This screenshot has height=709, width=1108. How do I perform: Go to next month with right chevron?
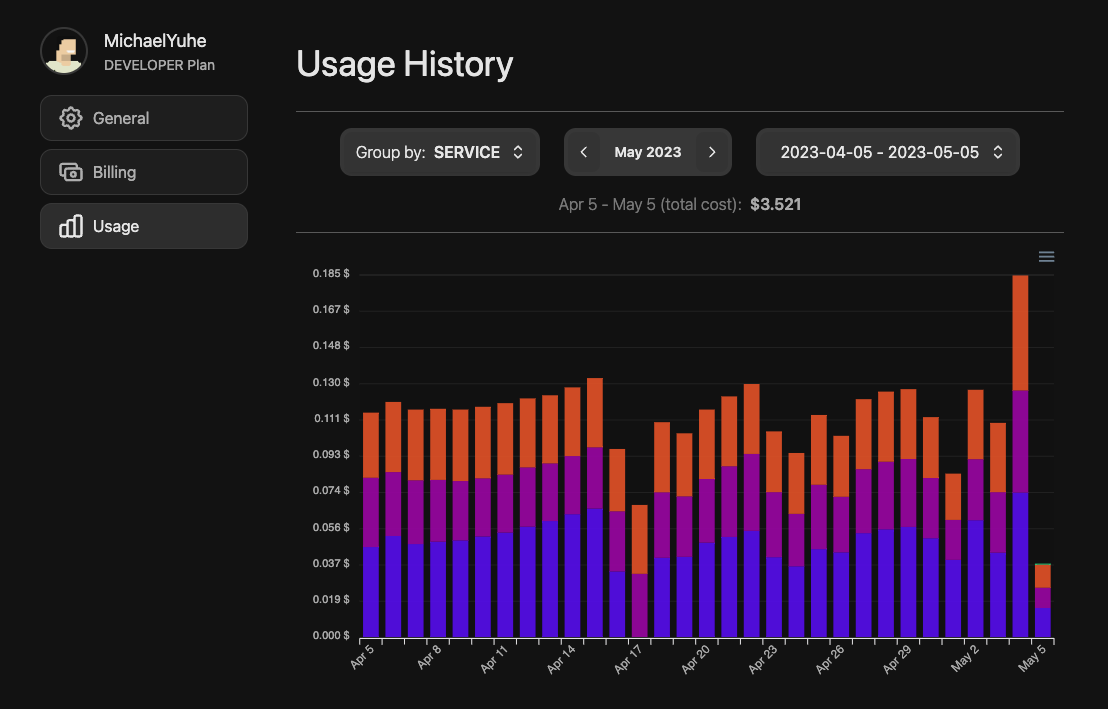[712, 152]
